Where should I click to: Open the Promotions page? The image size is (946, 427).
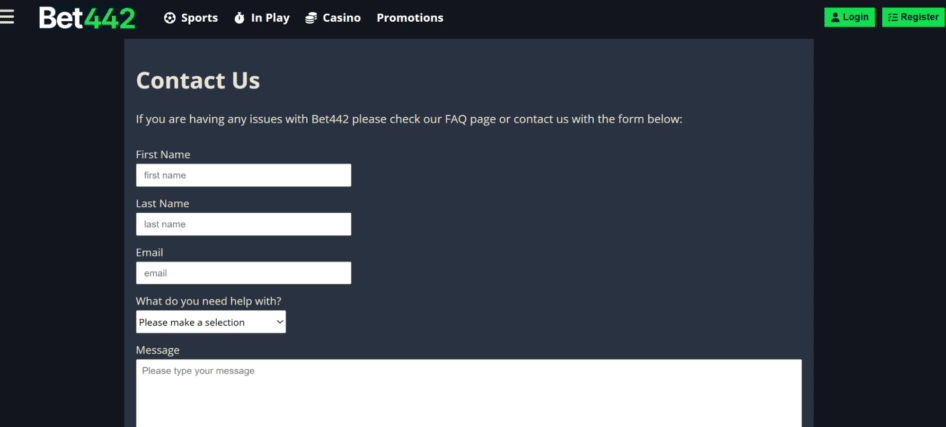click(409, 18)
